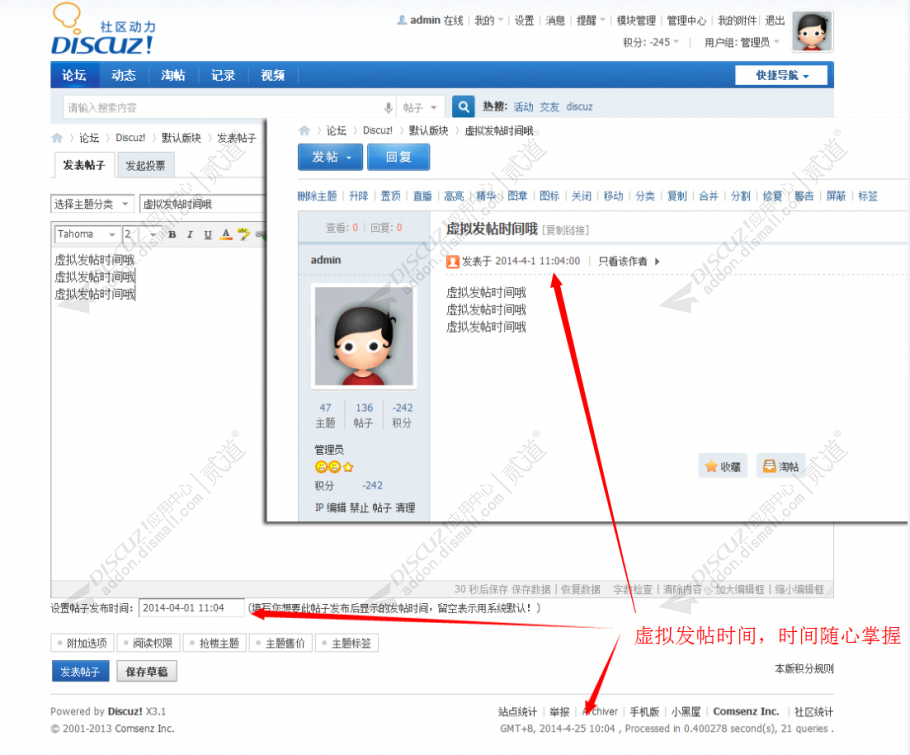Click the 置顶 moderation link
Viewport: 910px width, 755px height.
tap(391, 196)
